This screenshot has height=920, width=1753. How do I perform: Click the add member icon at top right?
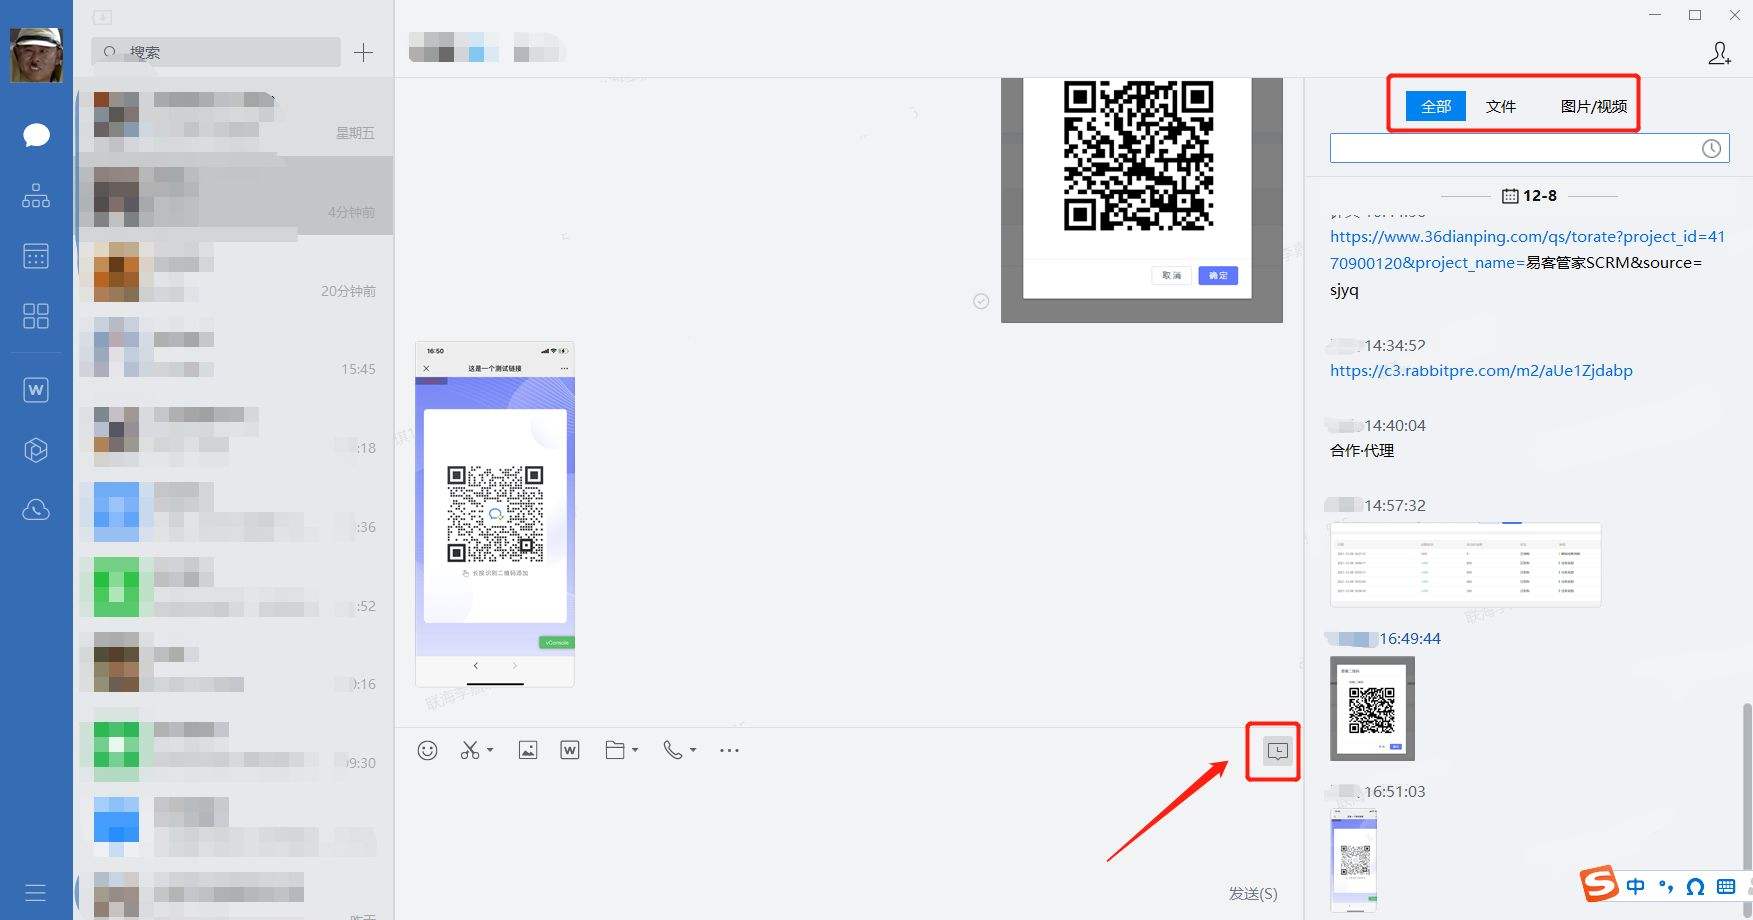[1719, 54]
